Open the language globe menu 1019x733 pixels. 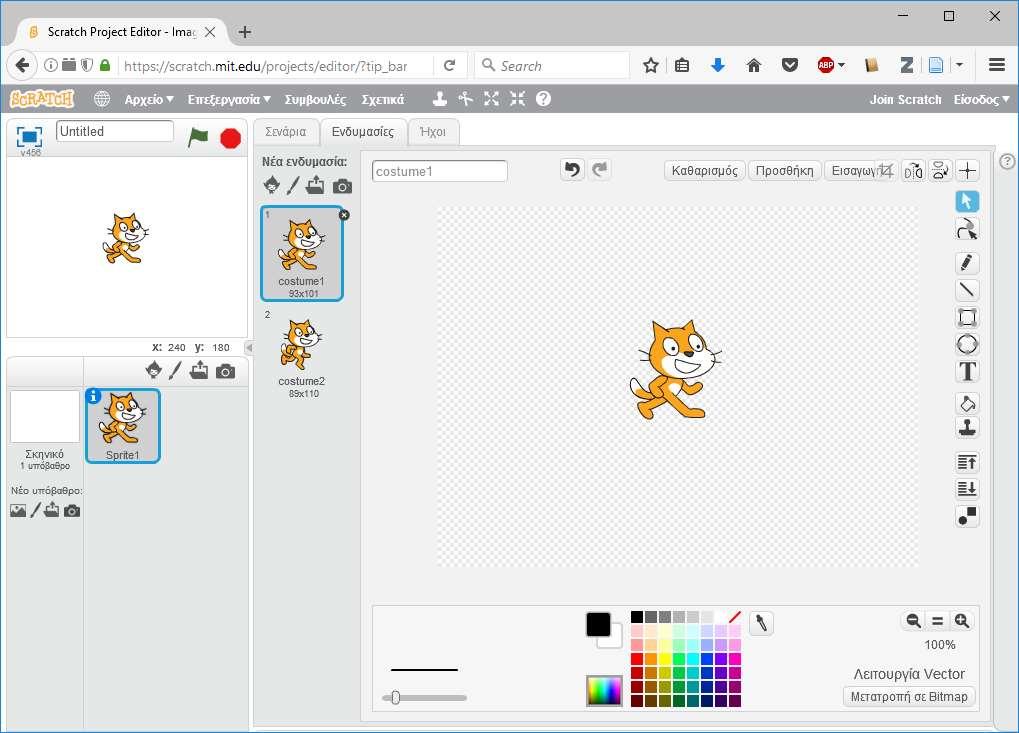pyautogui.click(x=101, y=99)
